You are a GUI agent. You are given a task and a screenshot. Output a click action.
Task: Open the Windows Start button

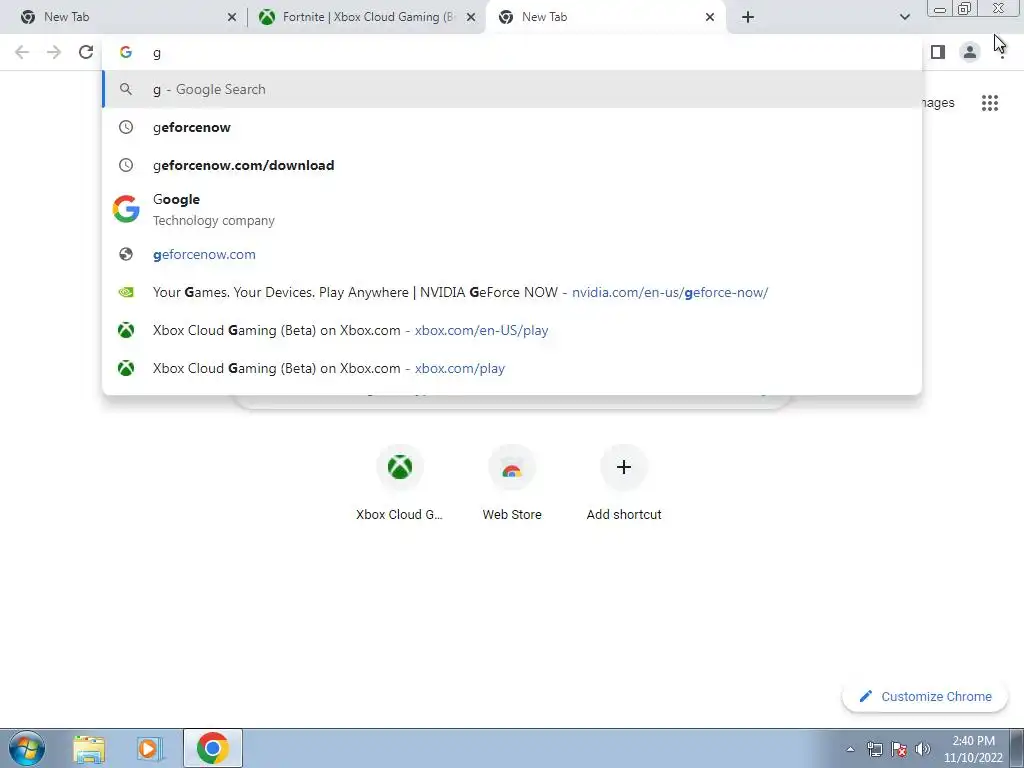point(27,748)
